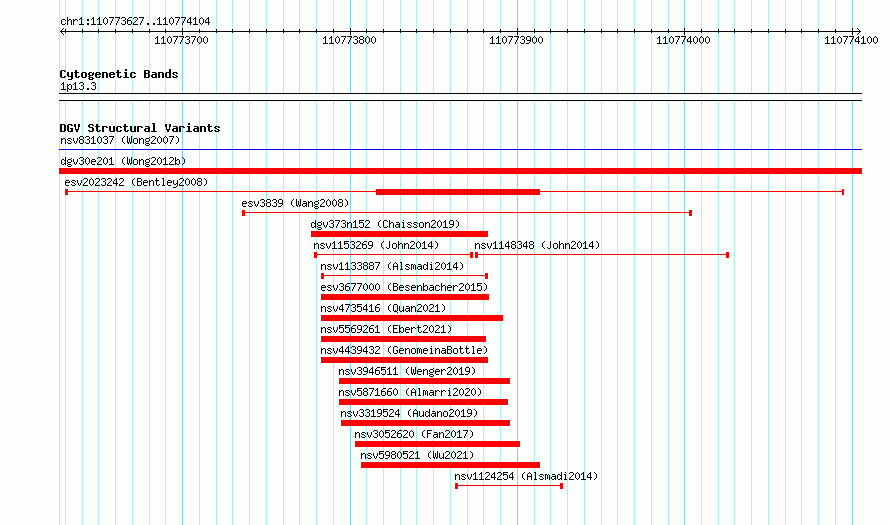Click ruler position 110774000
The height and width of the screenshot is (525, 890).
pos(683,40)
